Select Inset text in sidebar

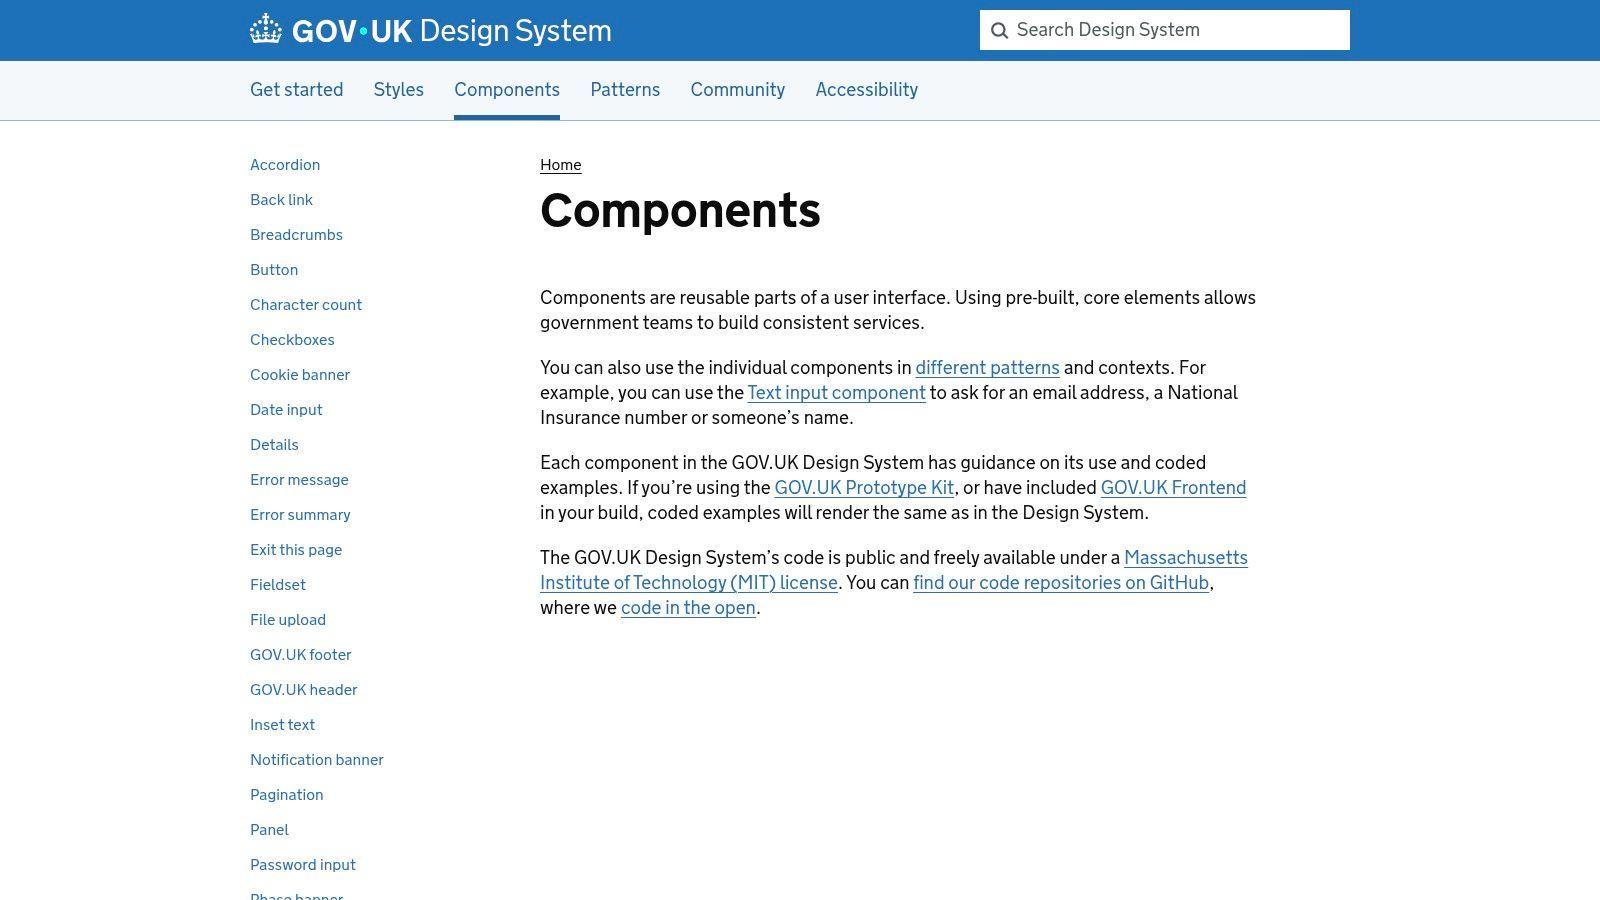pos(283,725)
